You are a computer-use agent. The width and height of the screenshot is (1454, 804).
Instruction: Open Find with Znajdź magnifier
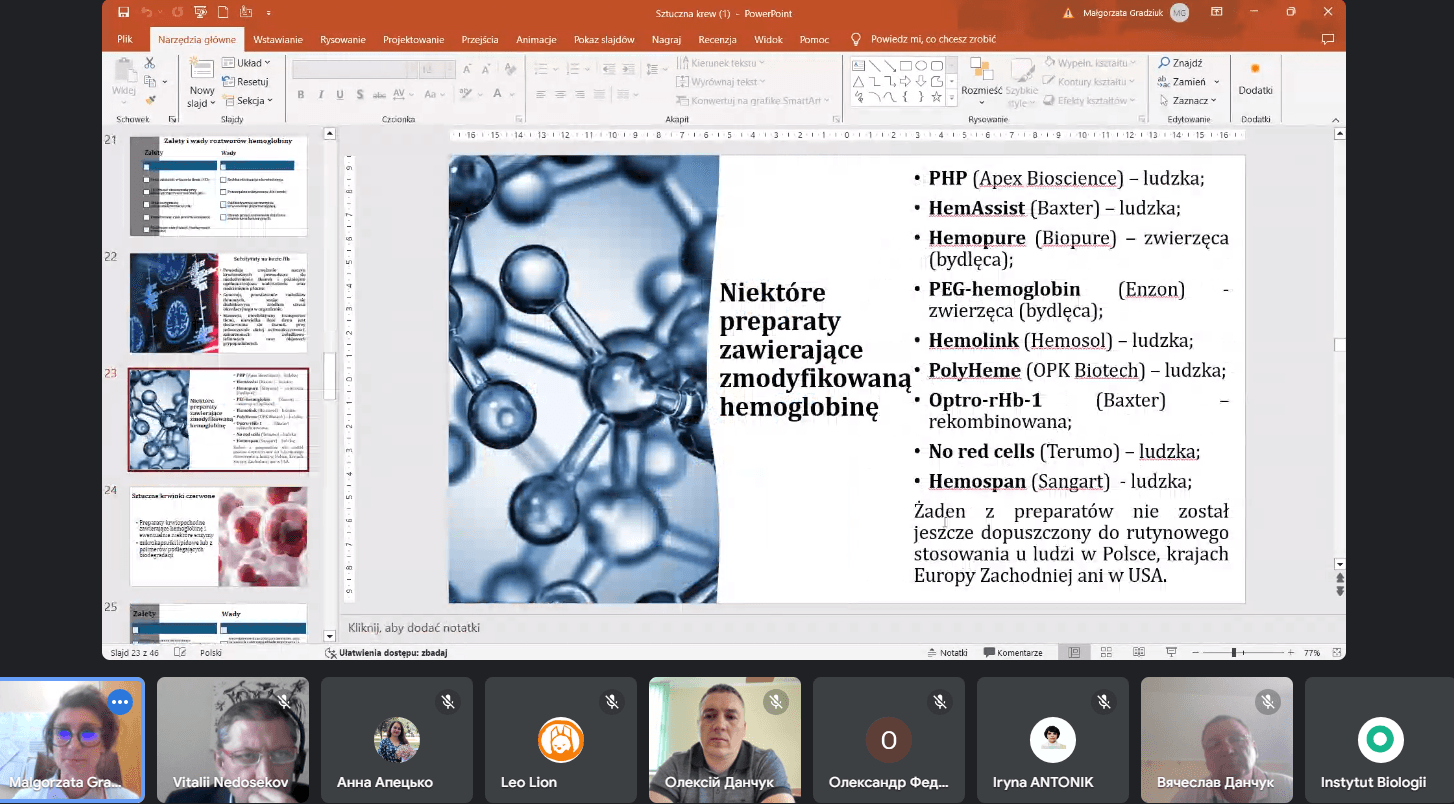1180,63
